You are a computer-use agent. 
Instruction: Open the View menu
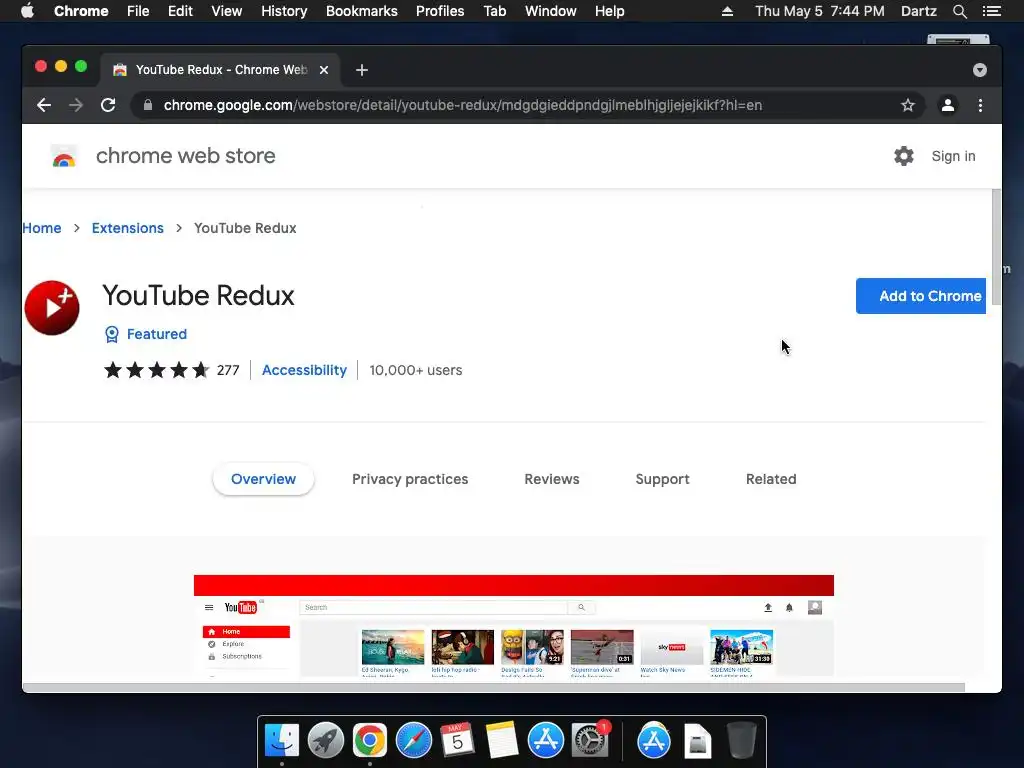tap(227, 11)
